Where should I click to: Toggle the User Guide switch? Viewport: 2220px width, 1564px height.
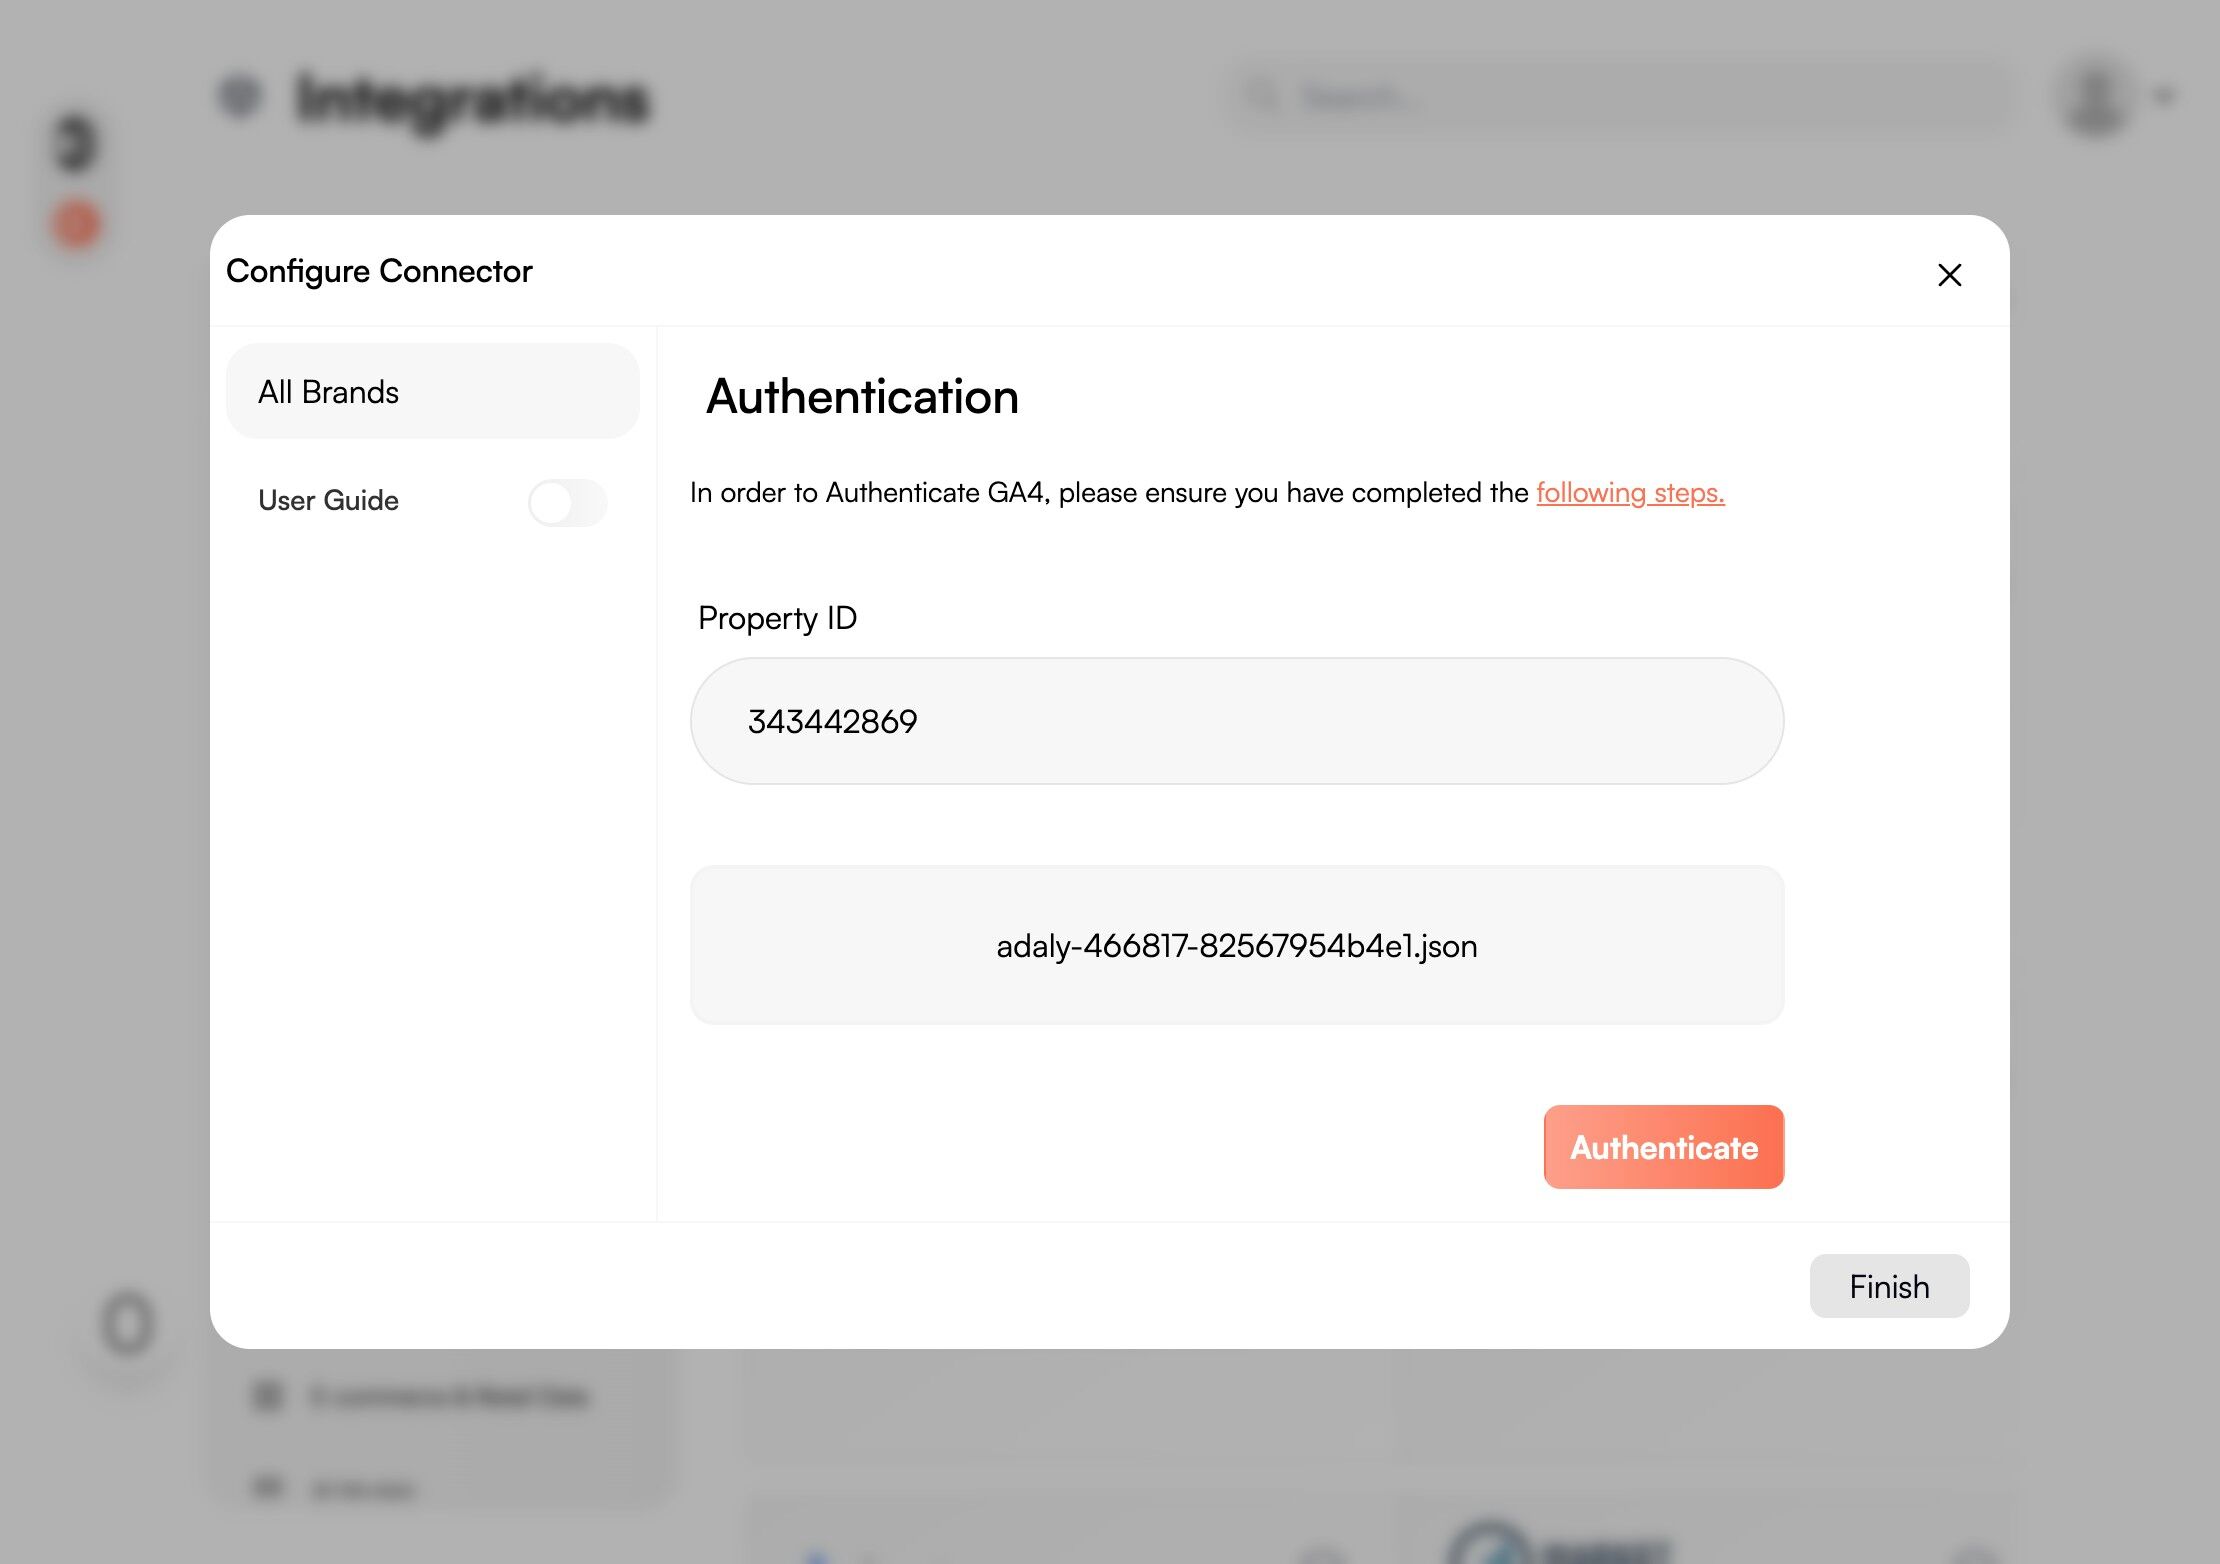coord(567,502)
